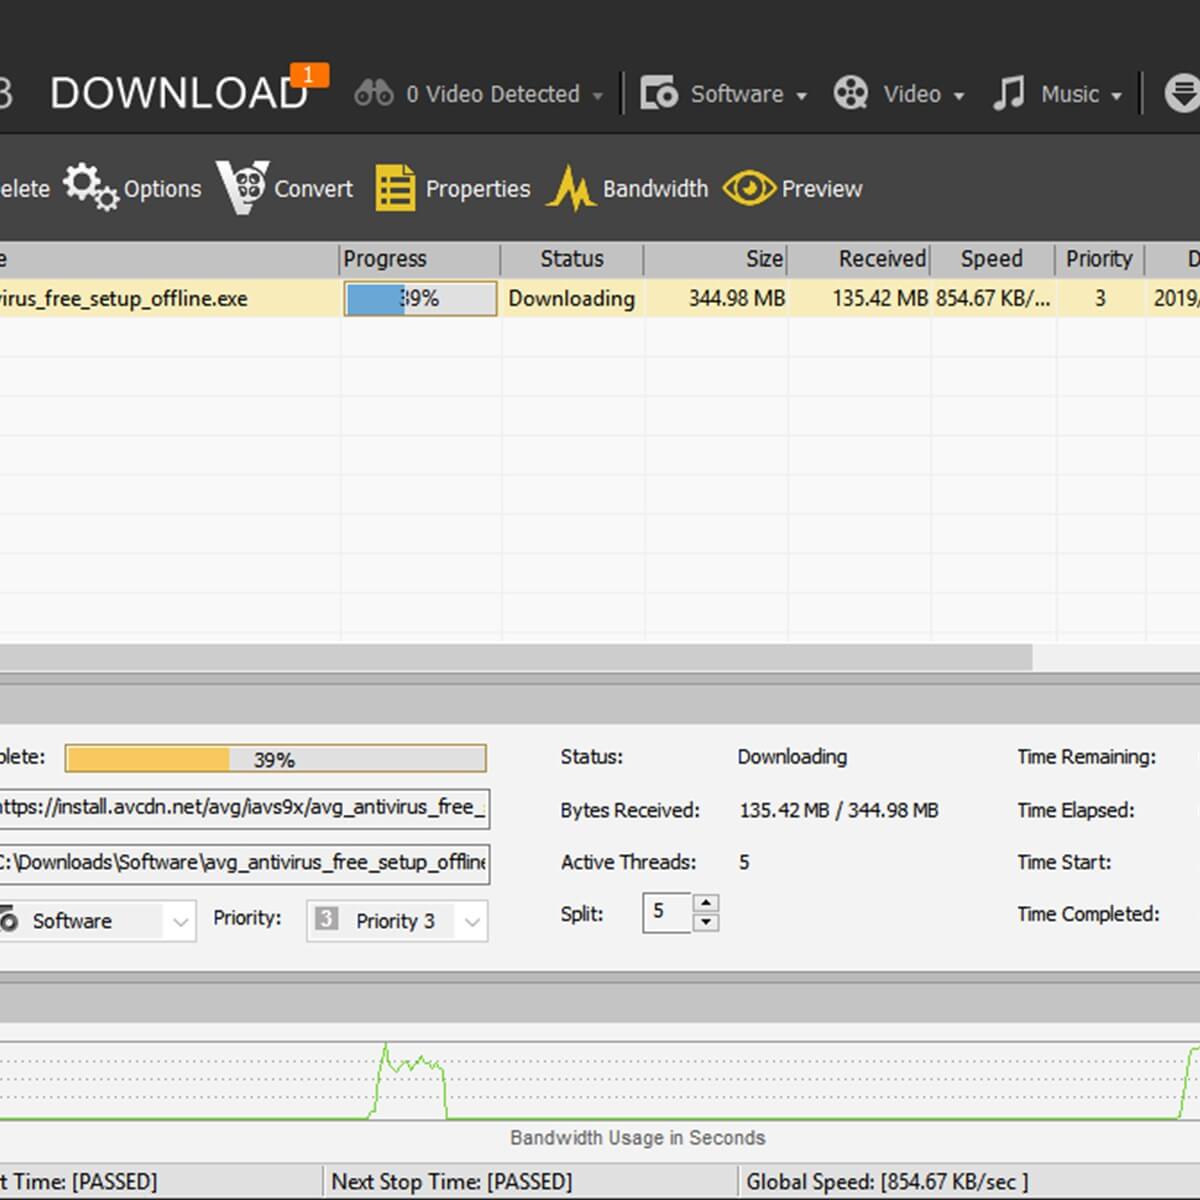Click the Music note icon
This screenshot has height=1200, width=1200.
click(1009, 93)
